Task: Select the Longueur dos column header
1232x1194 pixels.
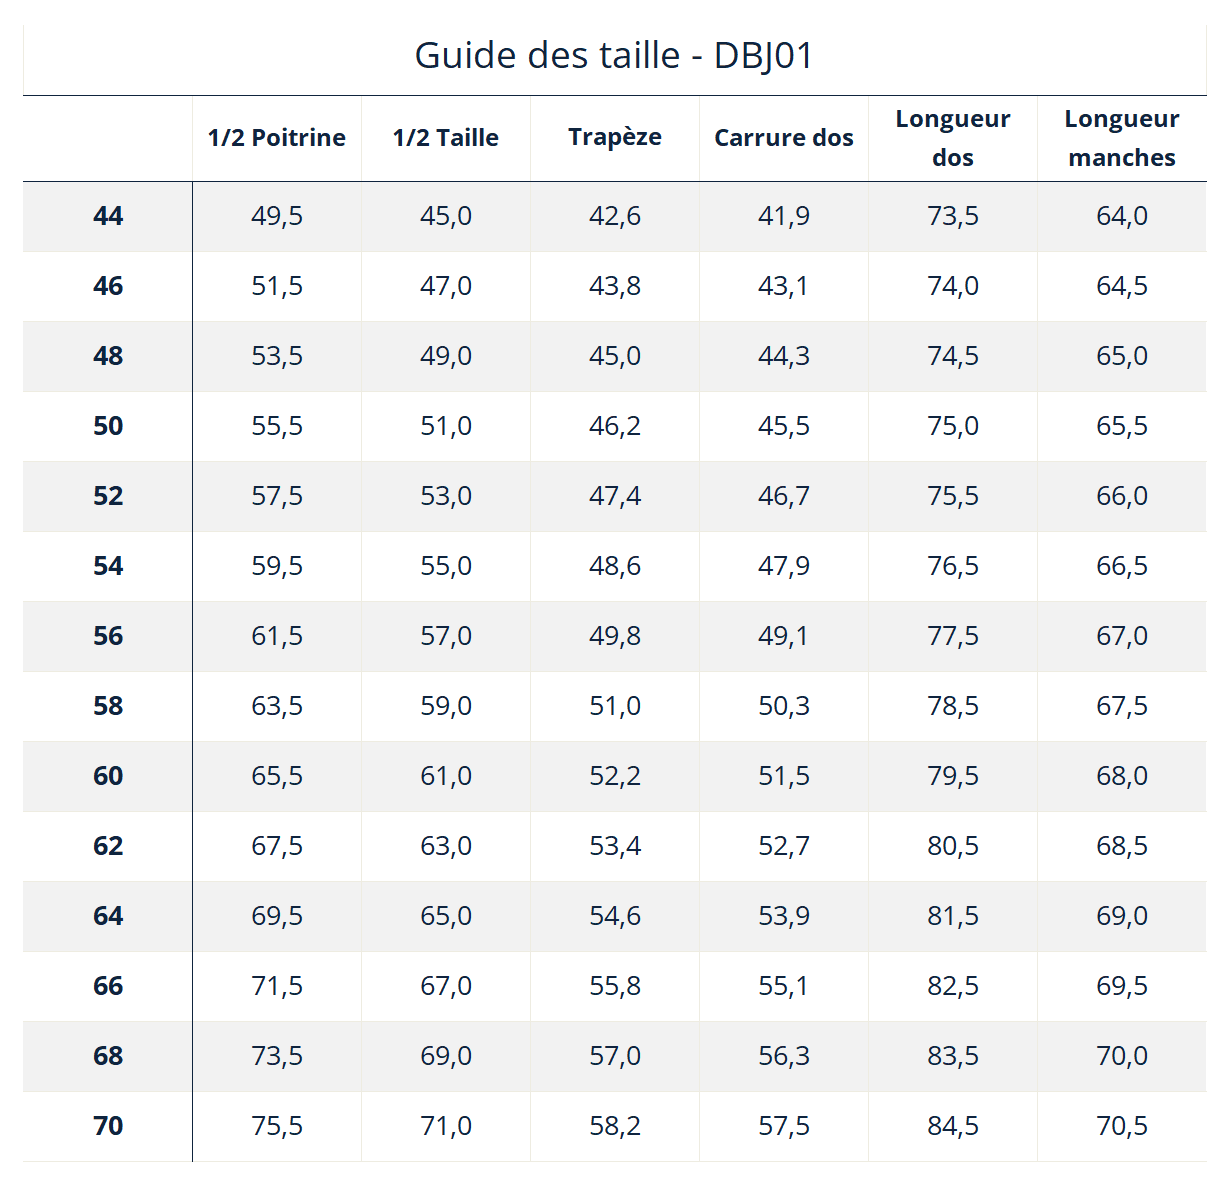Action: point(953,138)
